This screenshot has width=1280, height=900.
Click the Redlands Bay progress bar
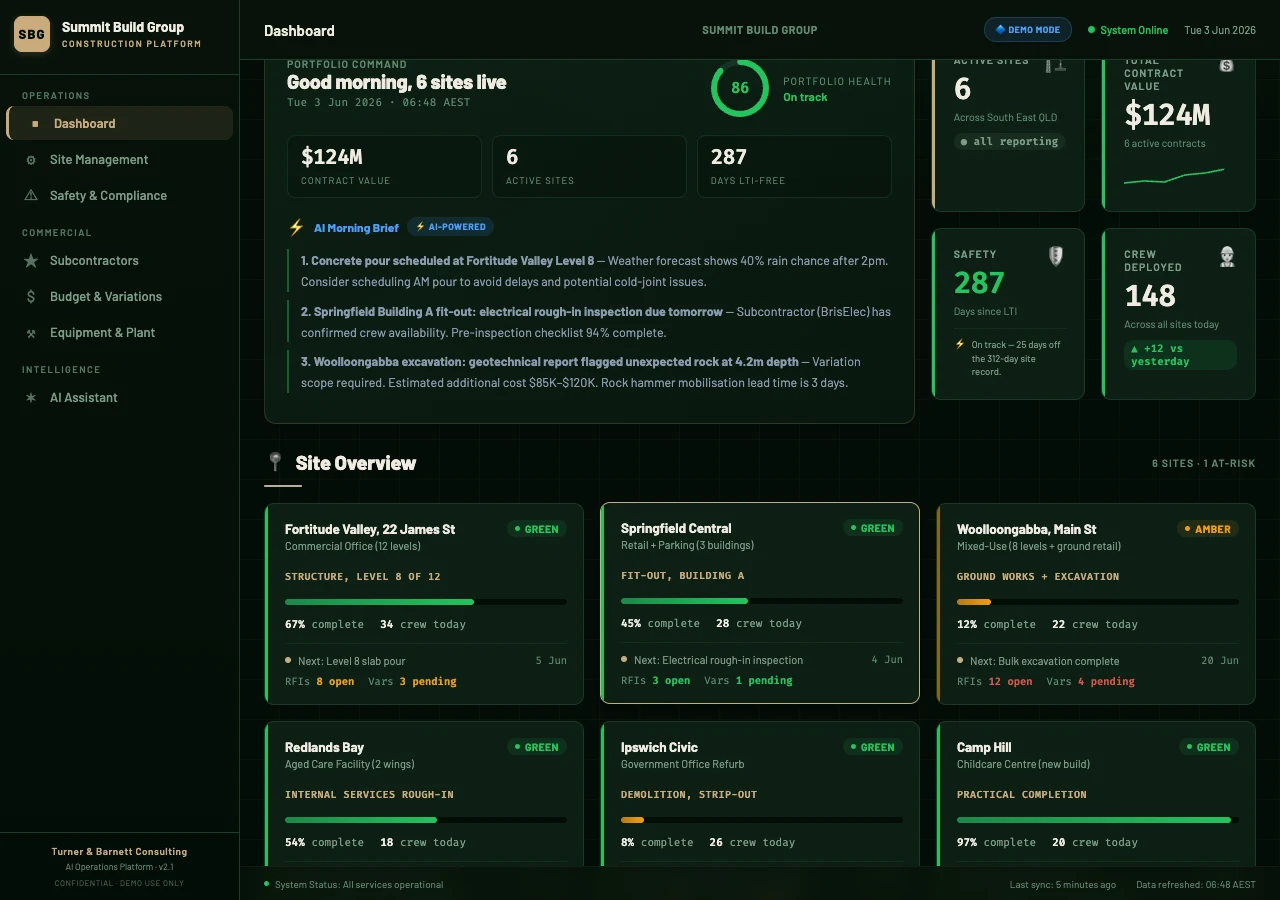coord(426,820)
